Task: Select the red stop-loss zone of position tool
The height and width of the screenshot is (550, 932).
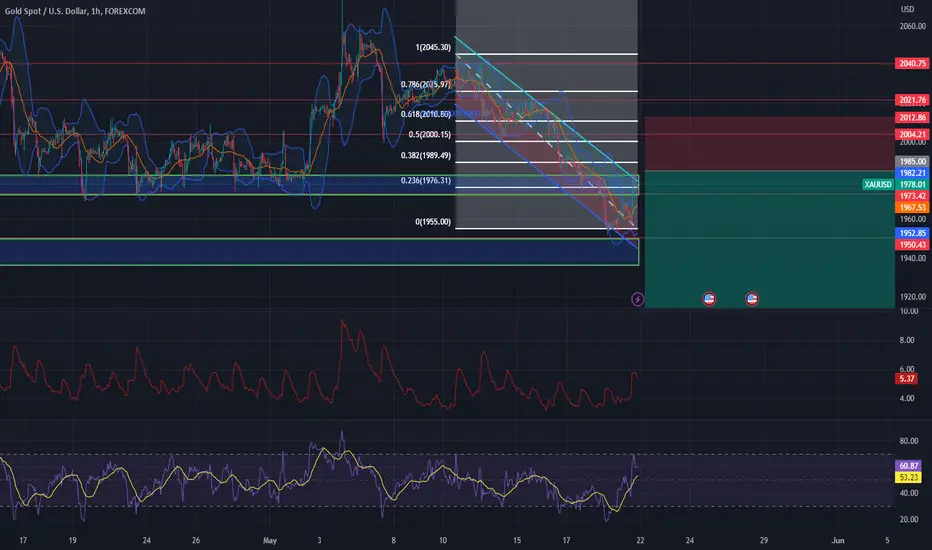Action: coord(769,144)
